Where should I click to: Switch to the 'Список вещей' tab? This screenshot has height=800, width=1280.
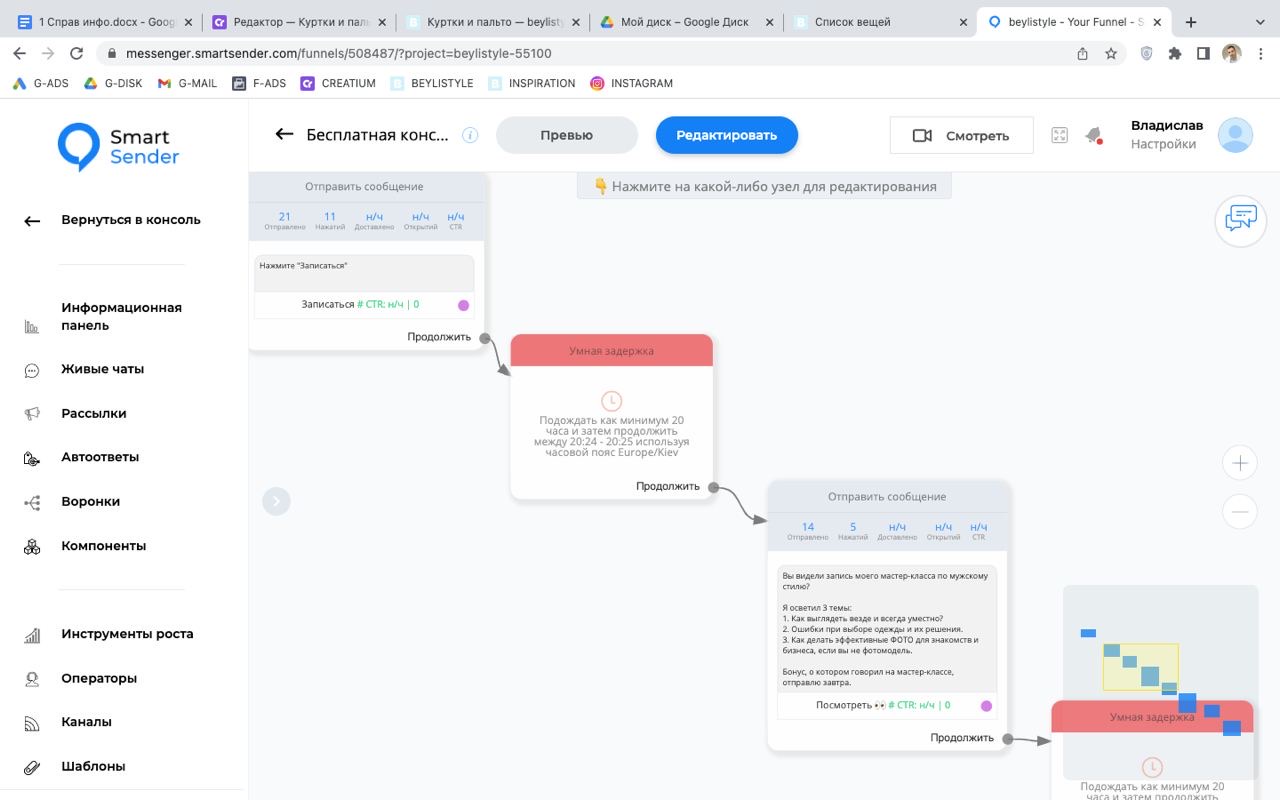click(881, 21)
